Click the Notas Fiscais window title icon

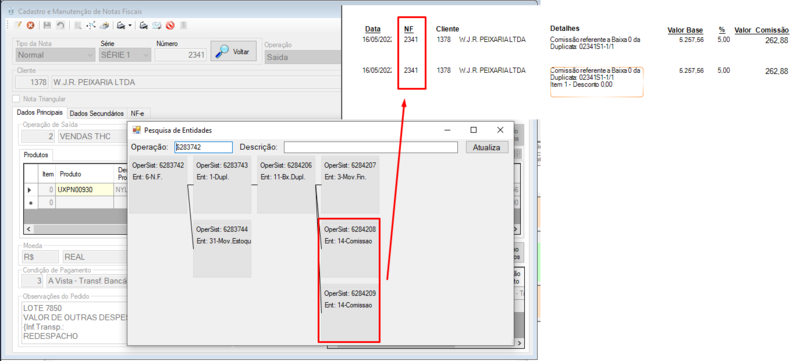[x=11, y=11]
